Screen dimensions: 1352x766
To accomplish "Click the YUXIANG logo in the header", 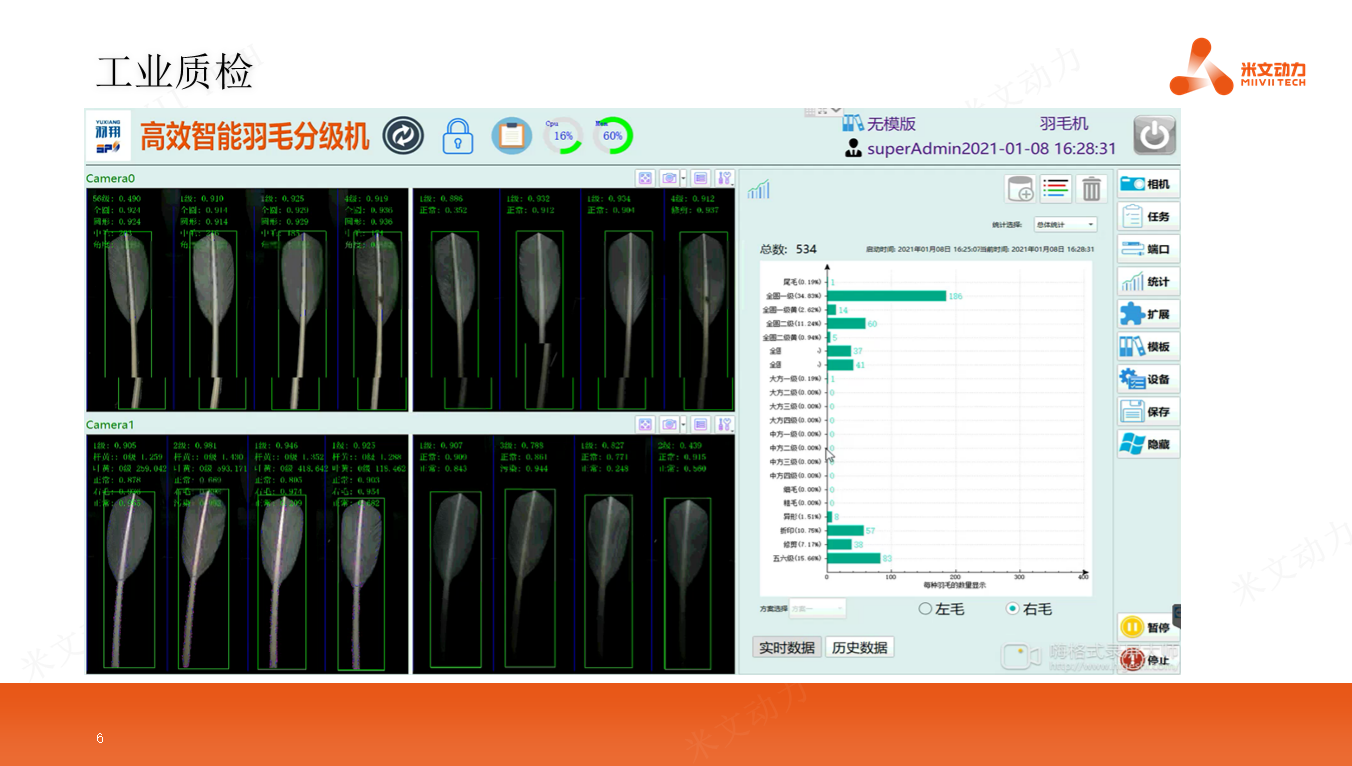I will pyautogui.click(x=108, y=135).
